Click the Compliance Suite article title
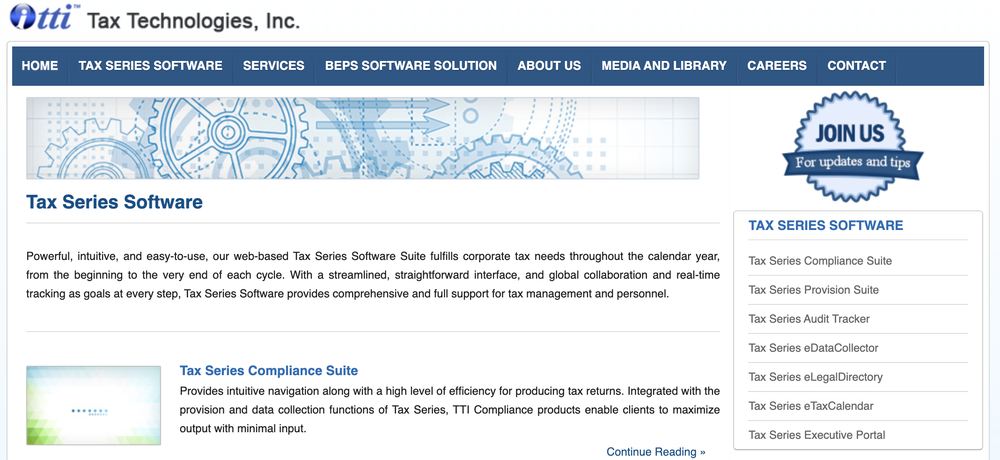The width and height of the screenshot is (1000, 460). click(269, 371)
